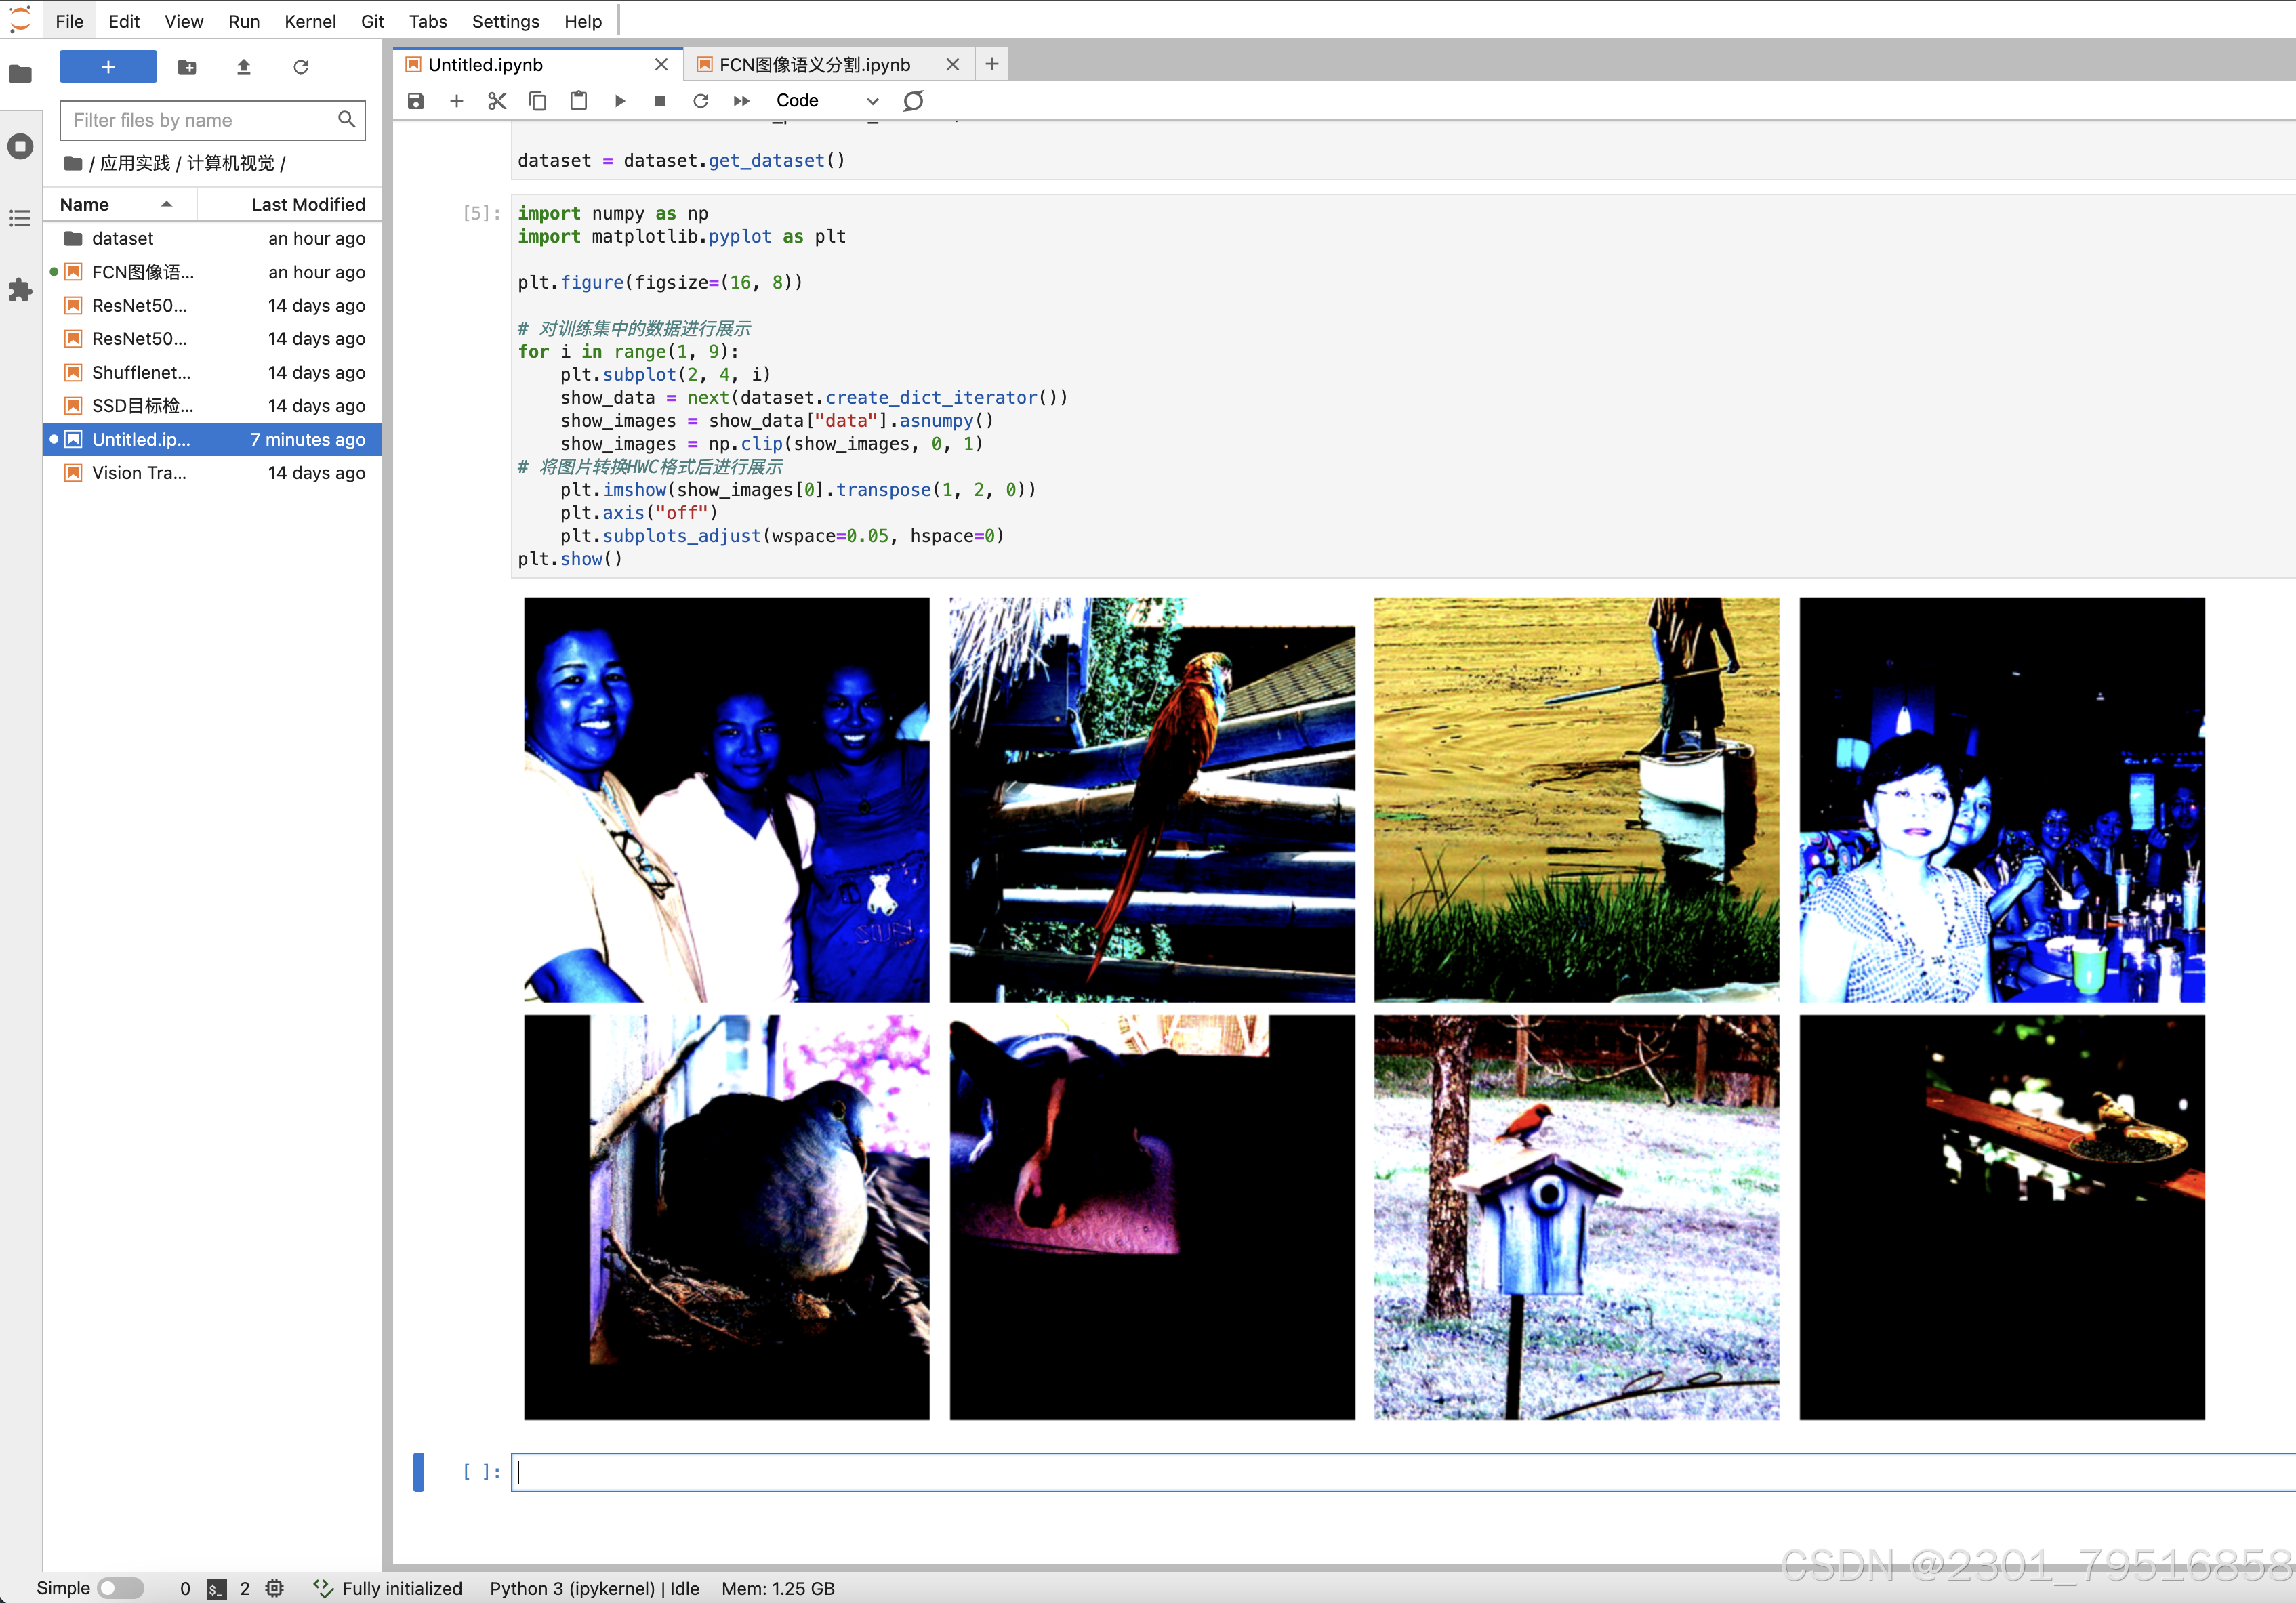Open the Tabs menu
Viewport: 2296px width, 1603px height.
428,21
